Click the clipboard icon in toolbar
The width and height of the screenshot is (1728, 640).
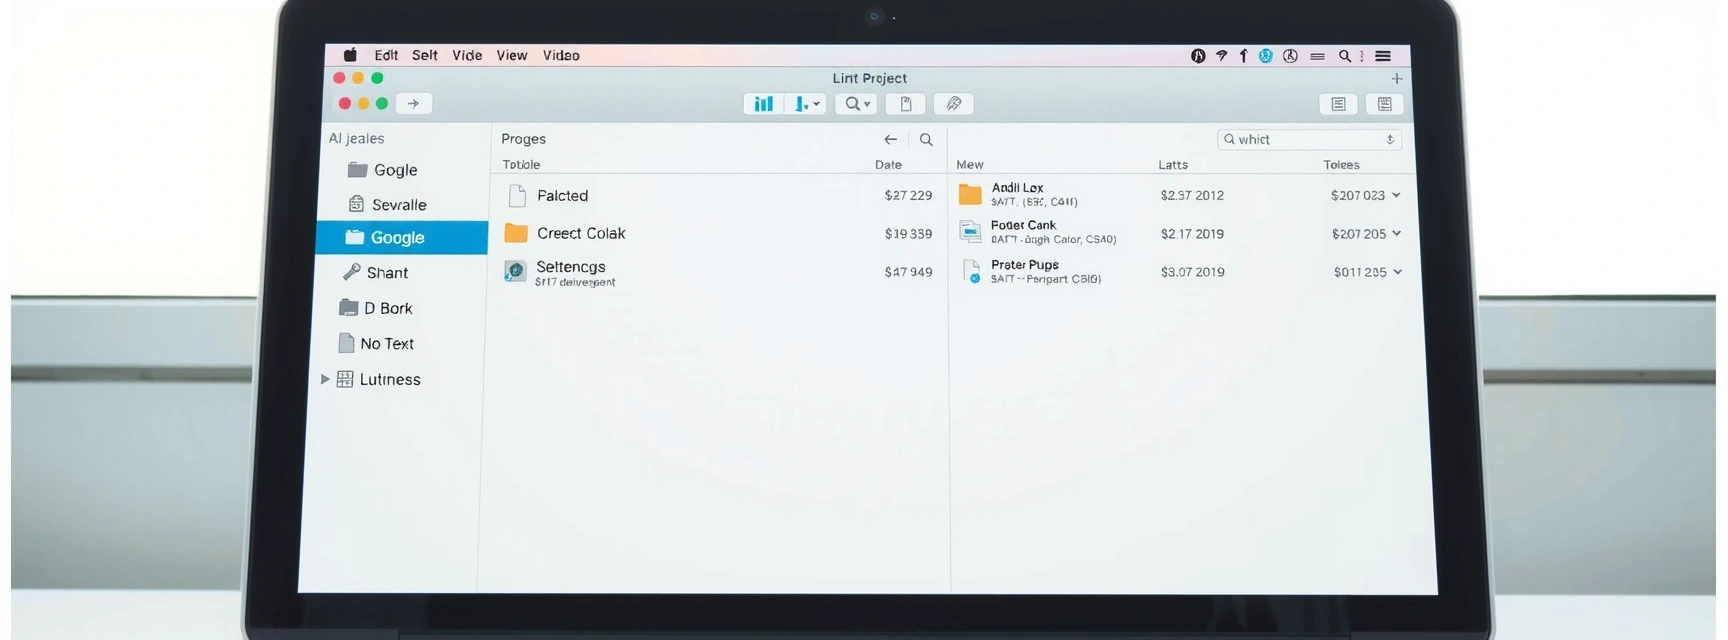pyautogui.click(x=906, y=104)
